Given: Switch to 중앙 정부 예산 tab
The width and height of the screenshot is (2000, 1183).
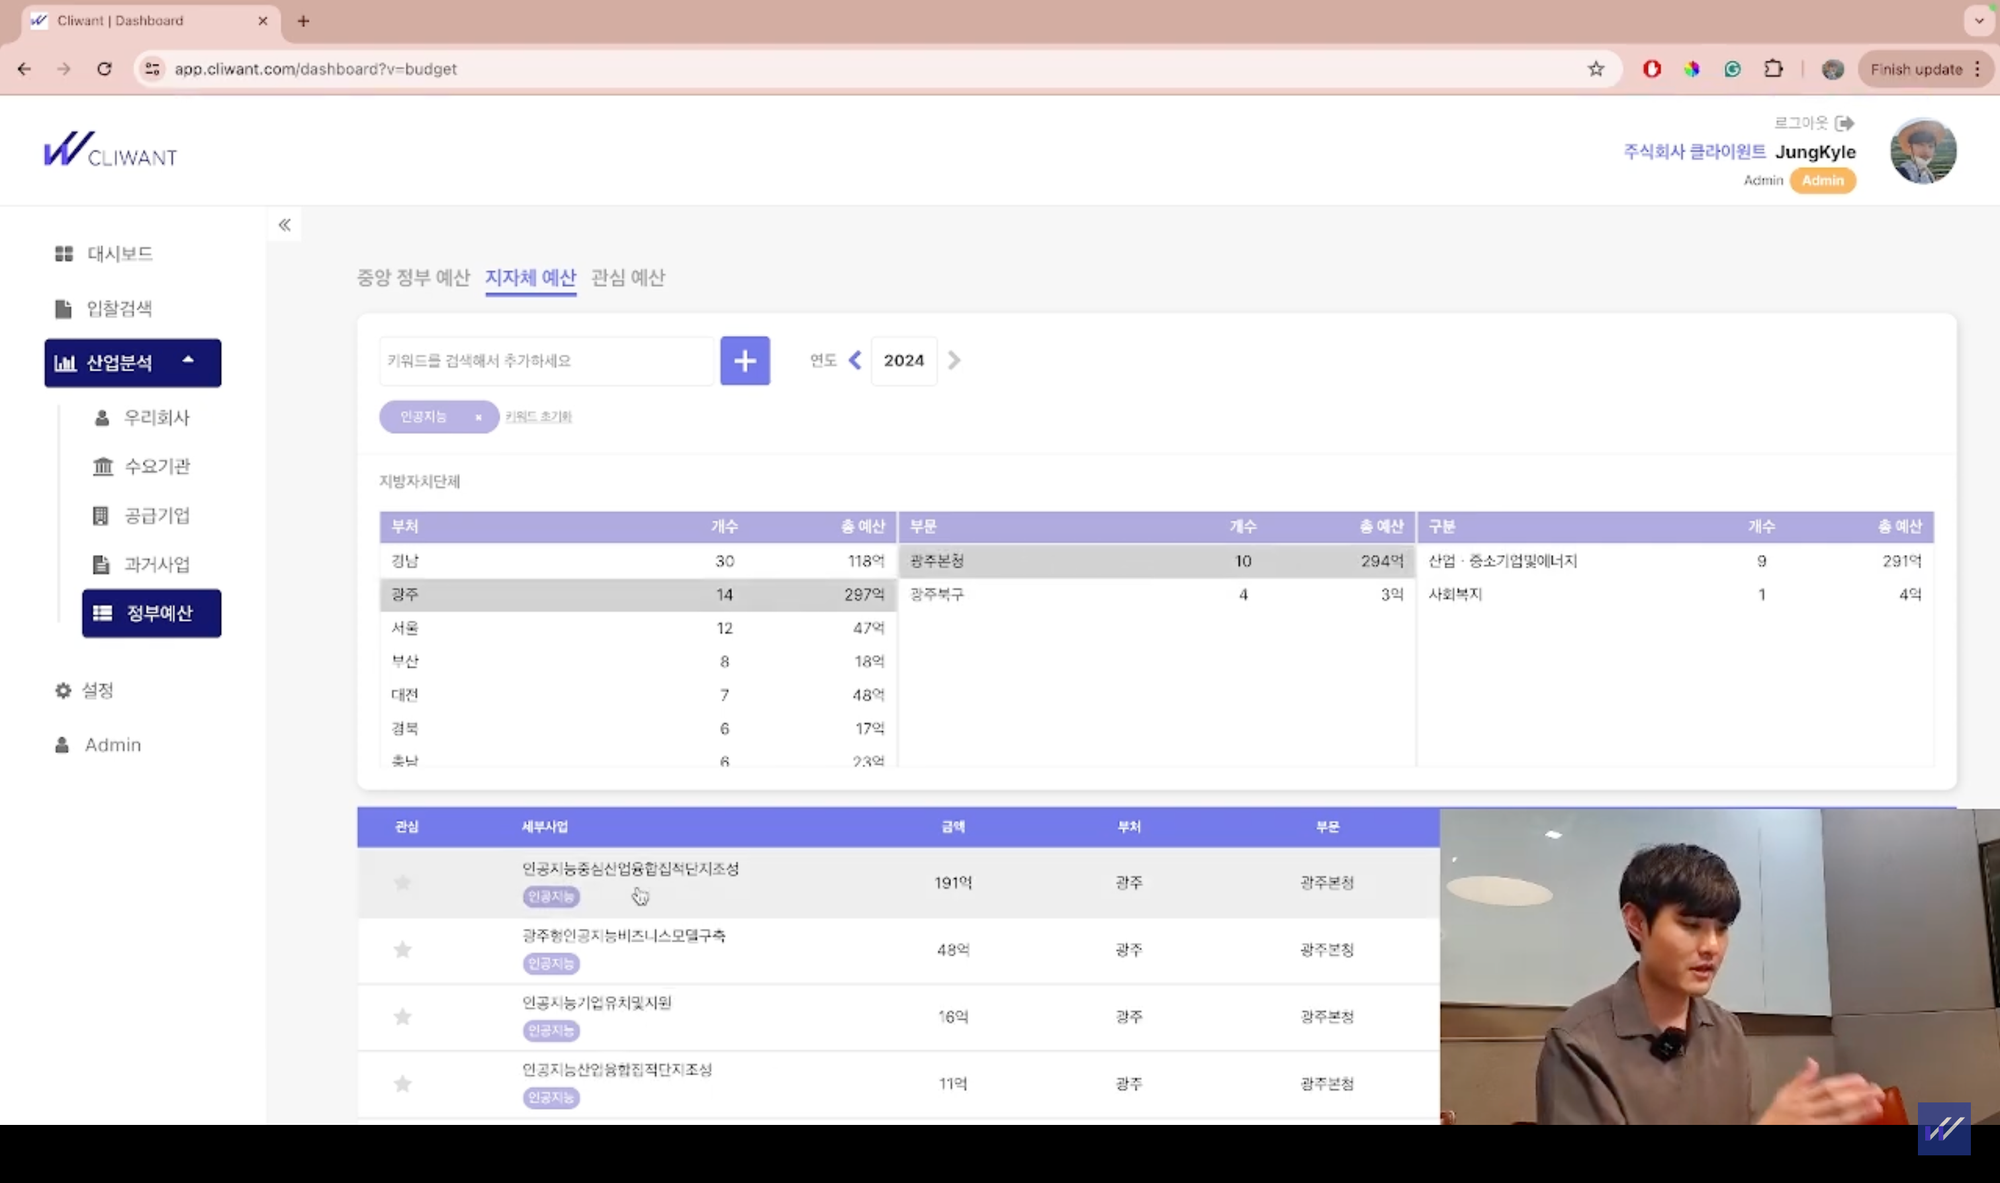Looking at the screenshot, I should (413, 278).
